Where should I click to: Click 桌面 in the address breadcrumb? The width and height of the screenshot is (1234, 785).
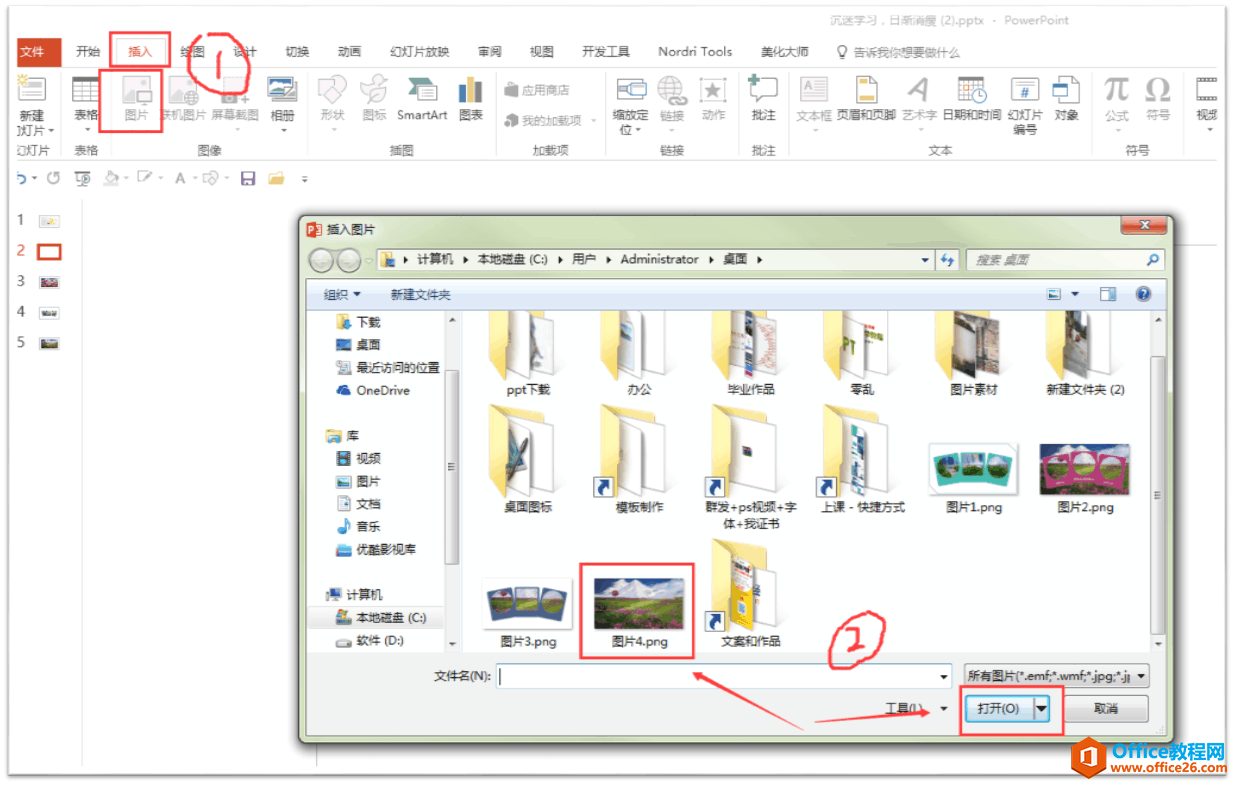pyautogui.click(x=735, y=259)
